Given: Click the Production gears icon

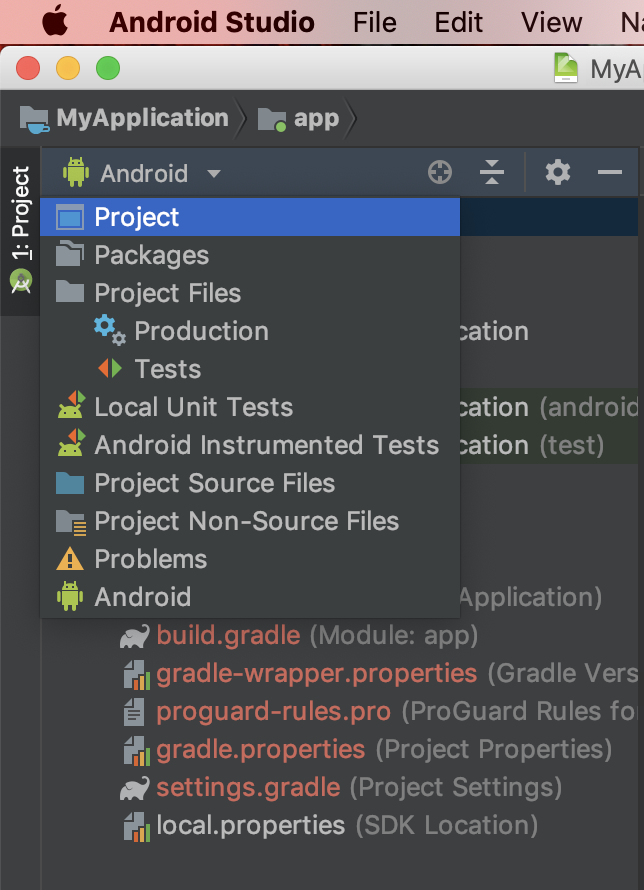Looking at the screenshot, I should point(110,330).
